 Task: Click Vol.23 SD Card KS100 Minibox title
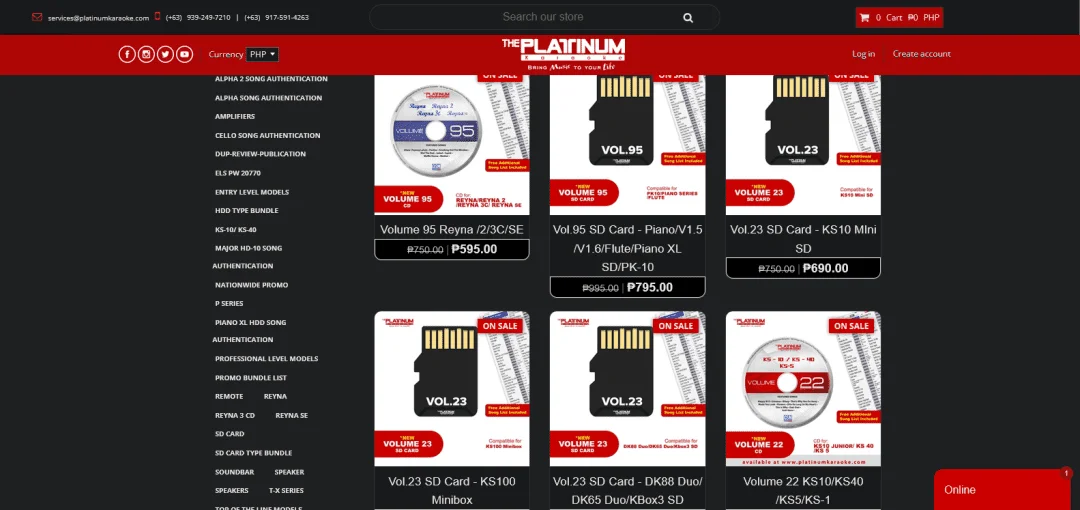[x=452, y=490]
